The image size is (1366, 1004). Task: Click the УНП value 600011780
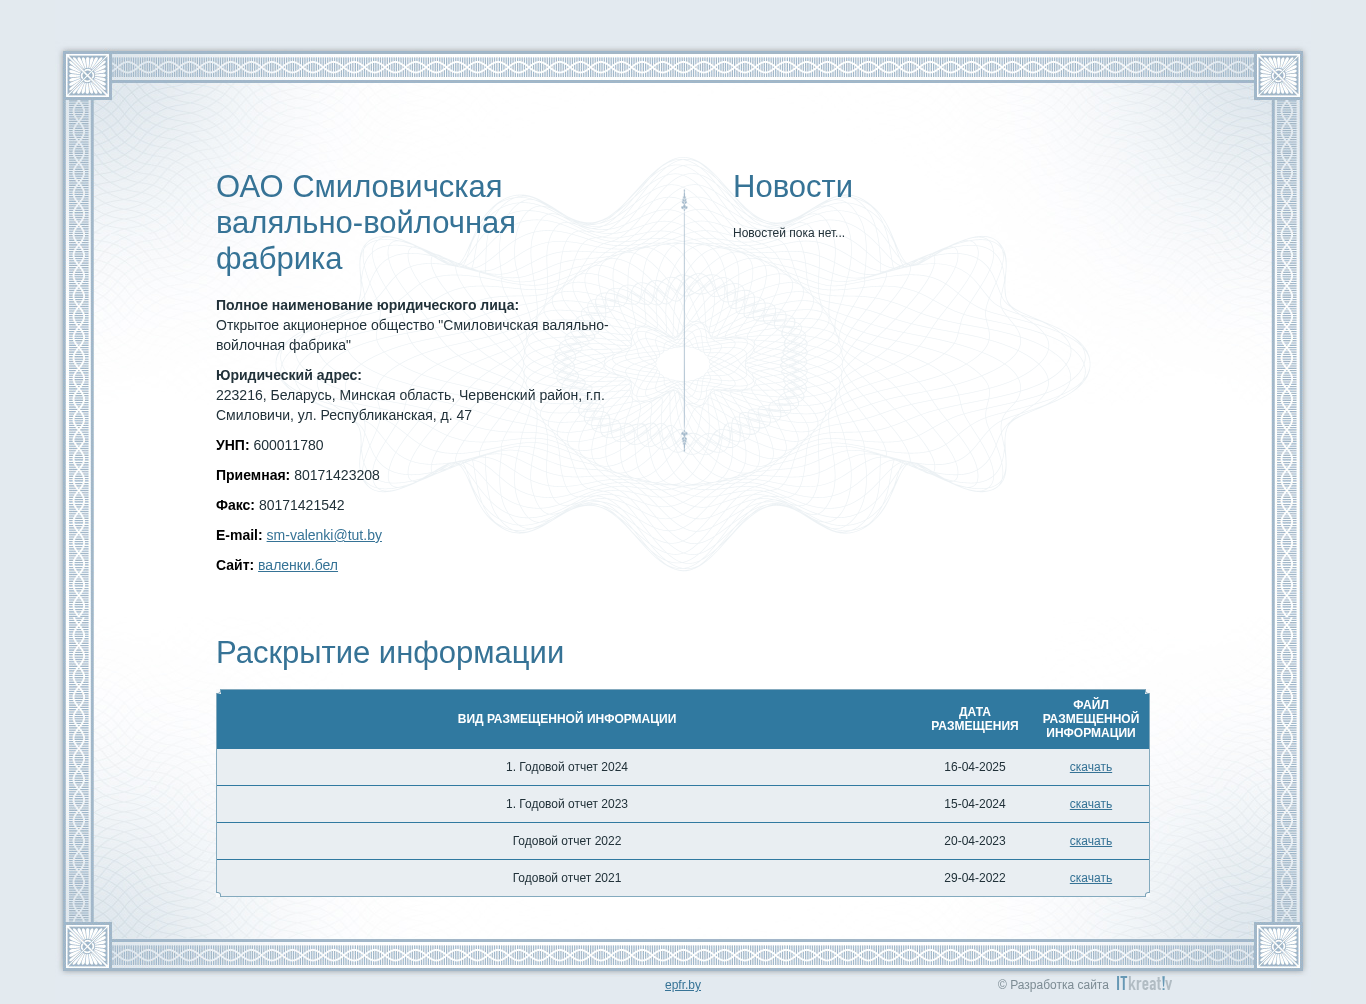coord(288,445)
